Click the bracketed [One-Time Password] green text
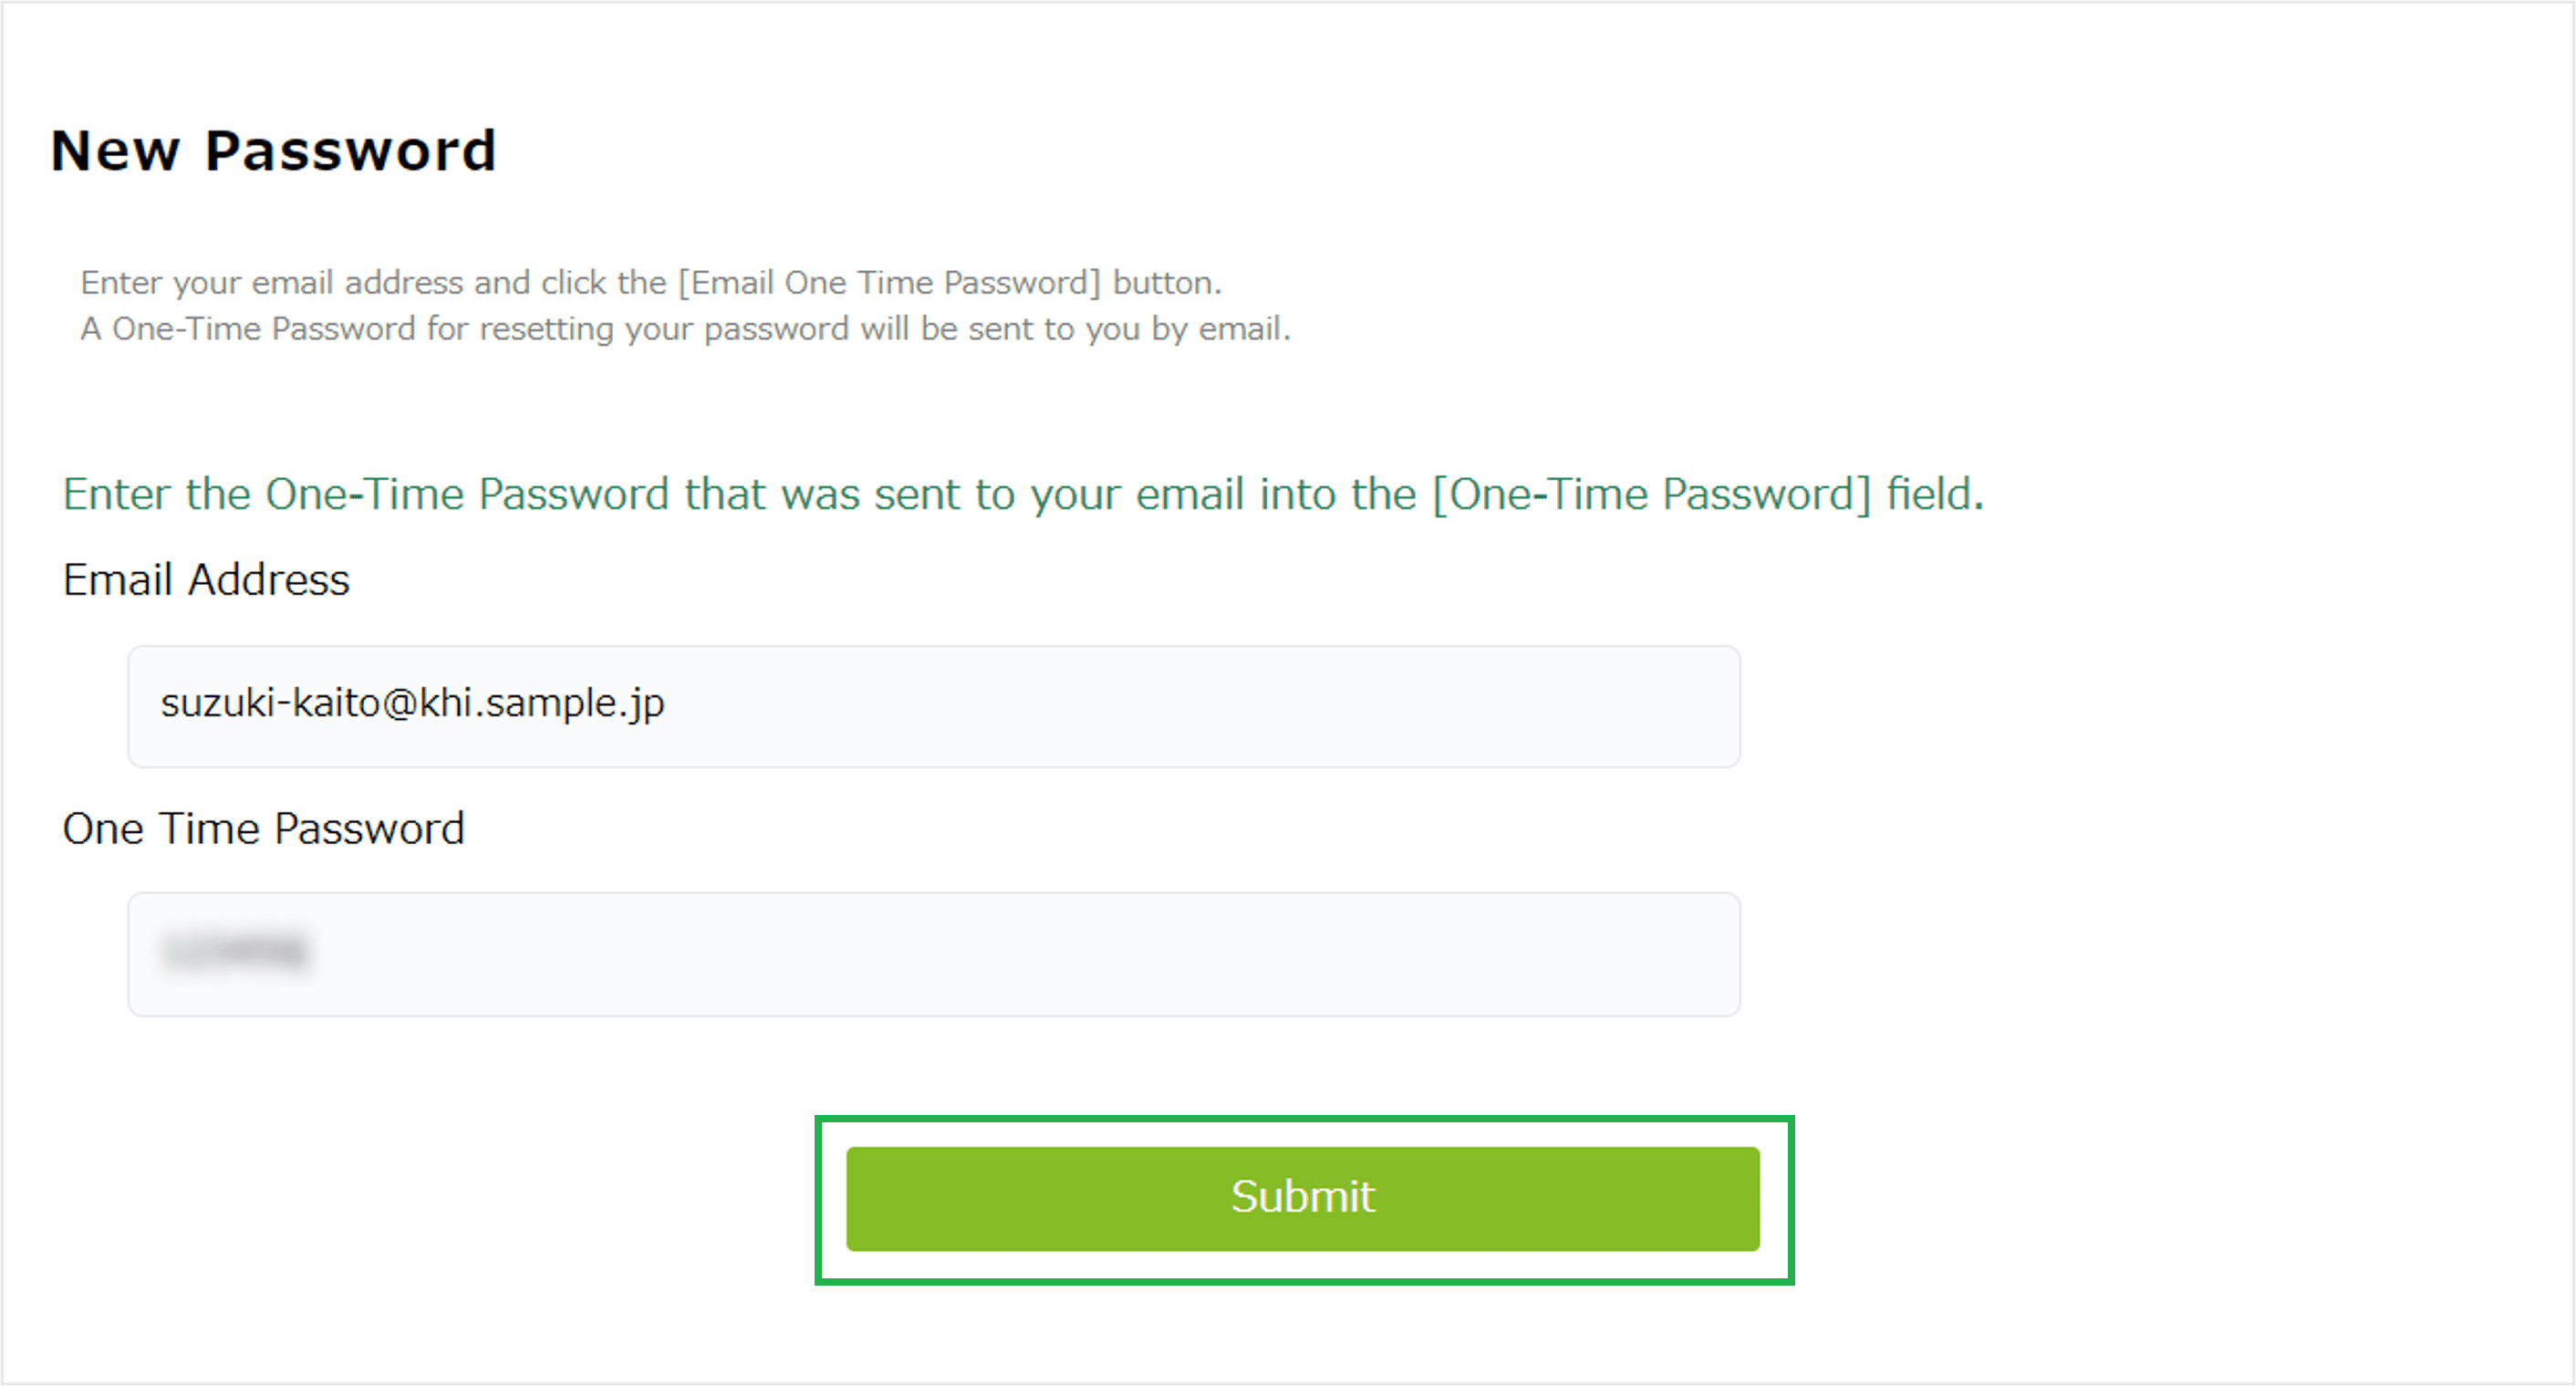This screenshot has height=1386, width=2576. 1651,494
